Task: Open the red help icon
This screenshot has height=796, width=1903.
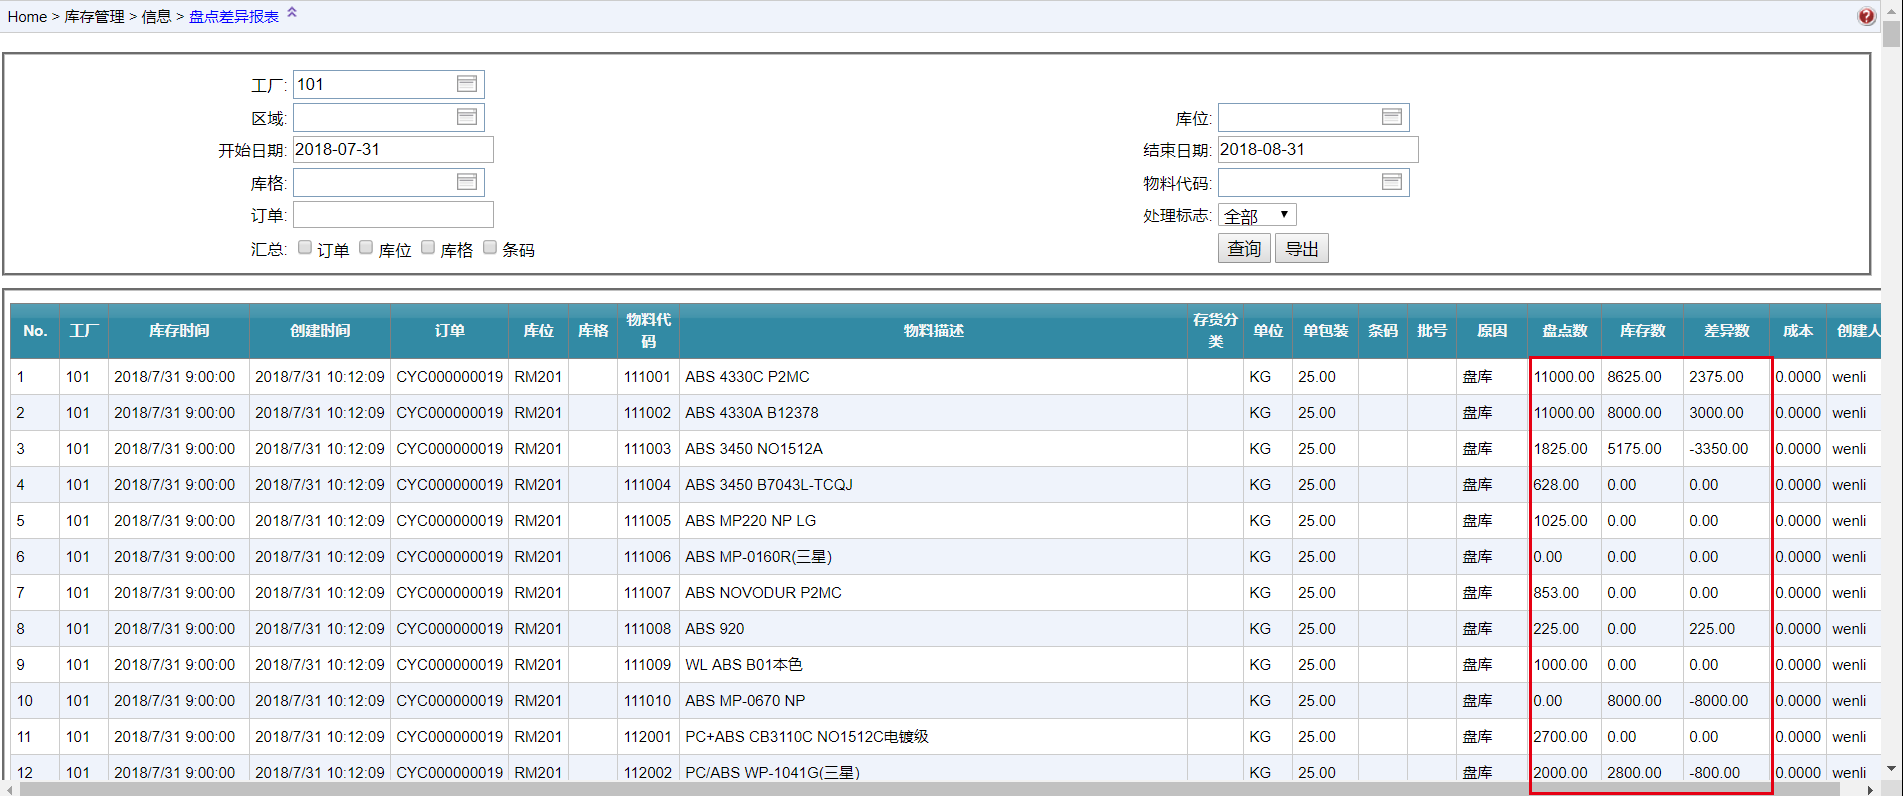Action: click(1866, 16)
